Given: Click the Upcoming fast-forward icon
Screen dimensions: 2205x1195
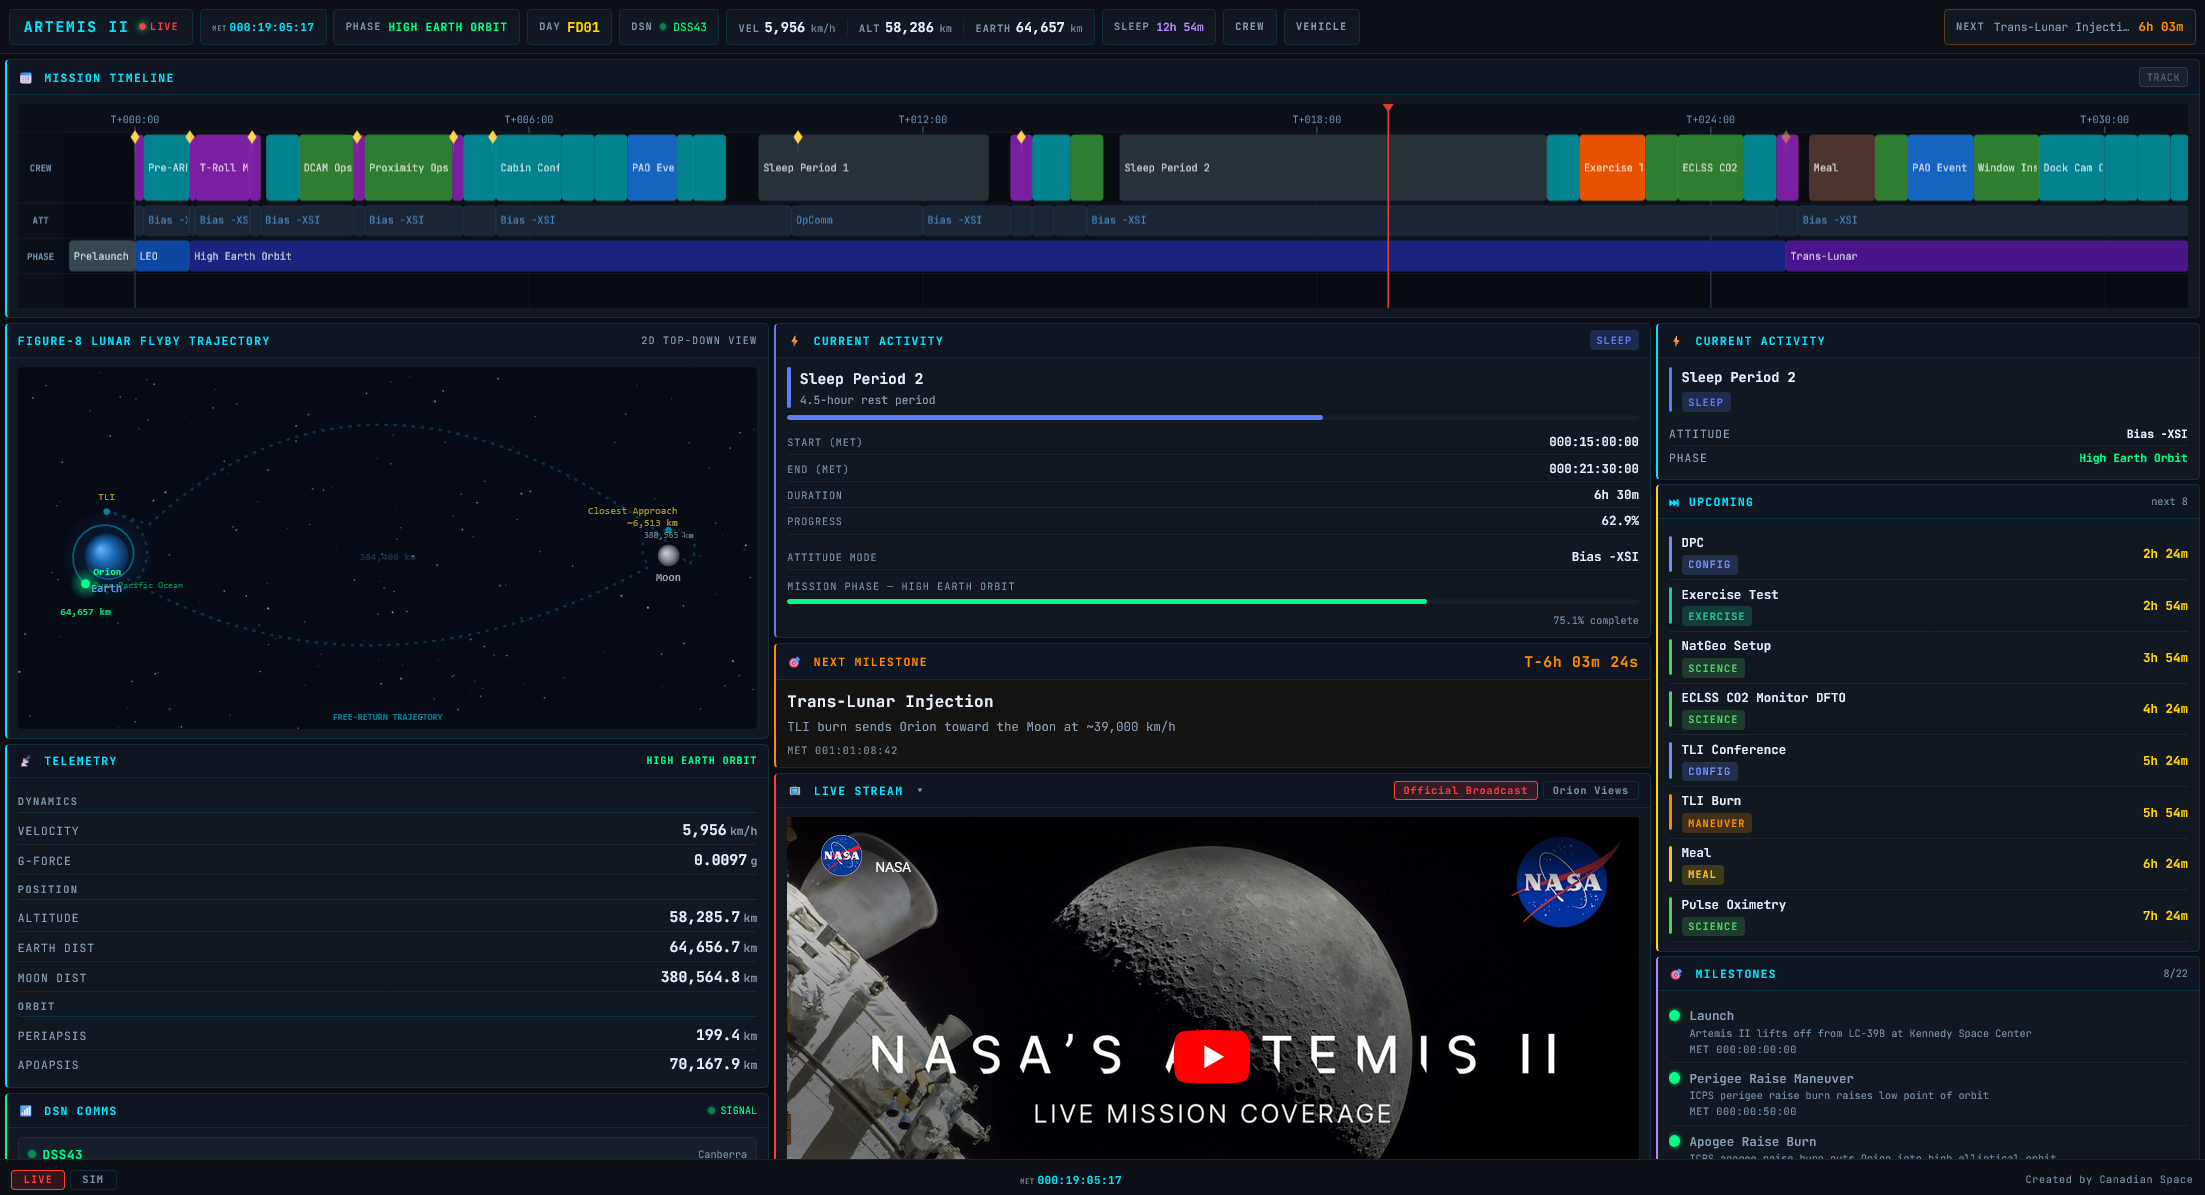Looking at the screenshot, I should pyautogui.click(x=1674, y=503).
